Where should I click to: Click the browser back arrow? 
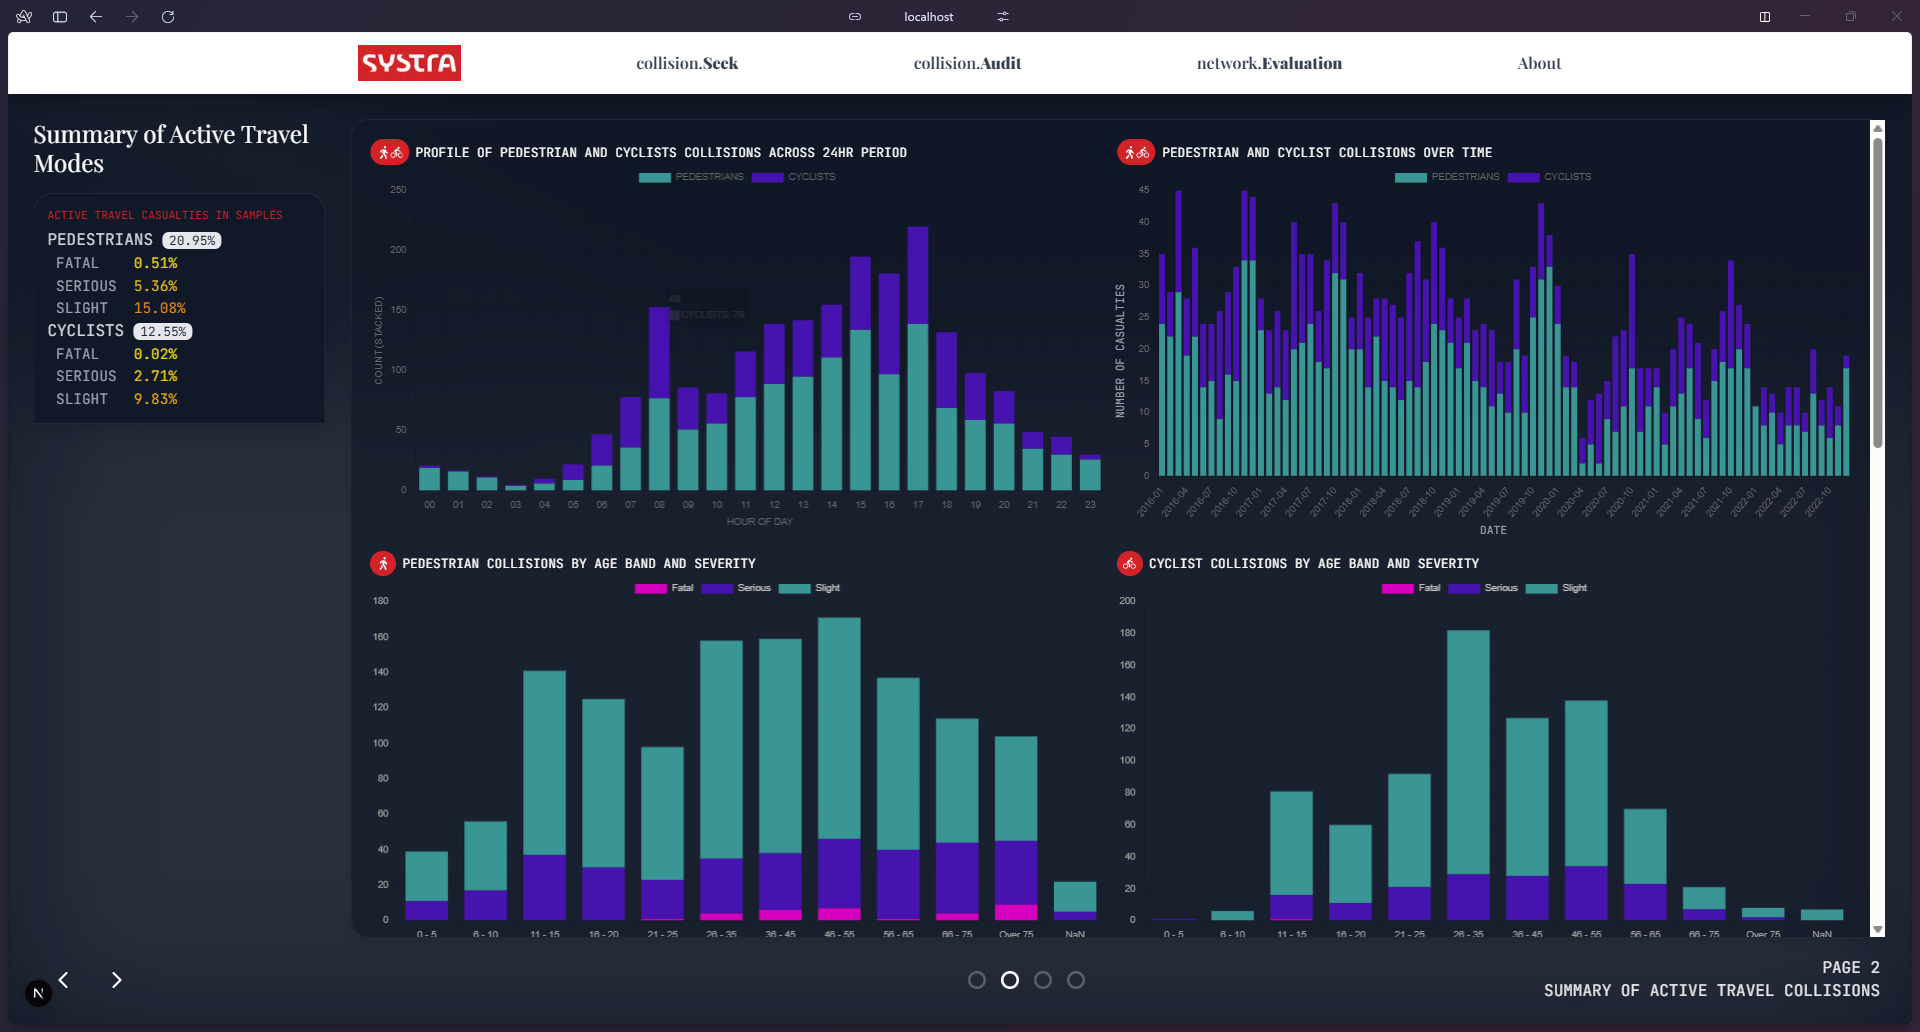click(x=96, y=17)
